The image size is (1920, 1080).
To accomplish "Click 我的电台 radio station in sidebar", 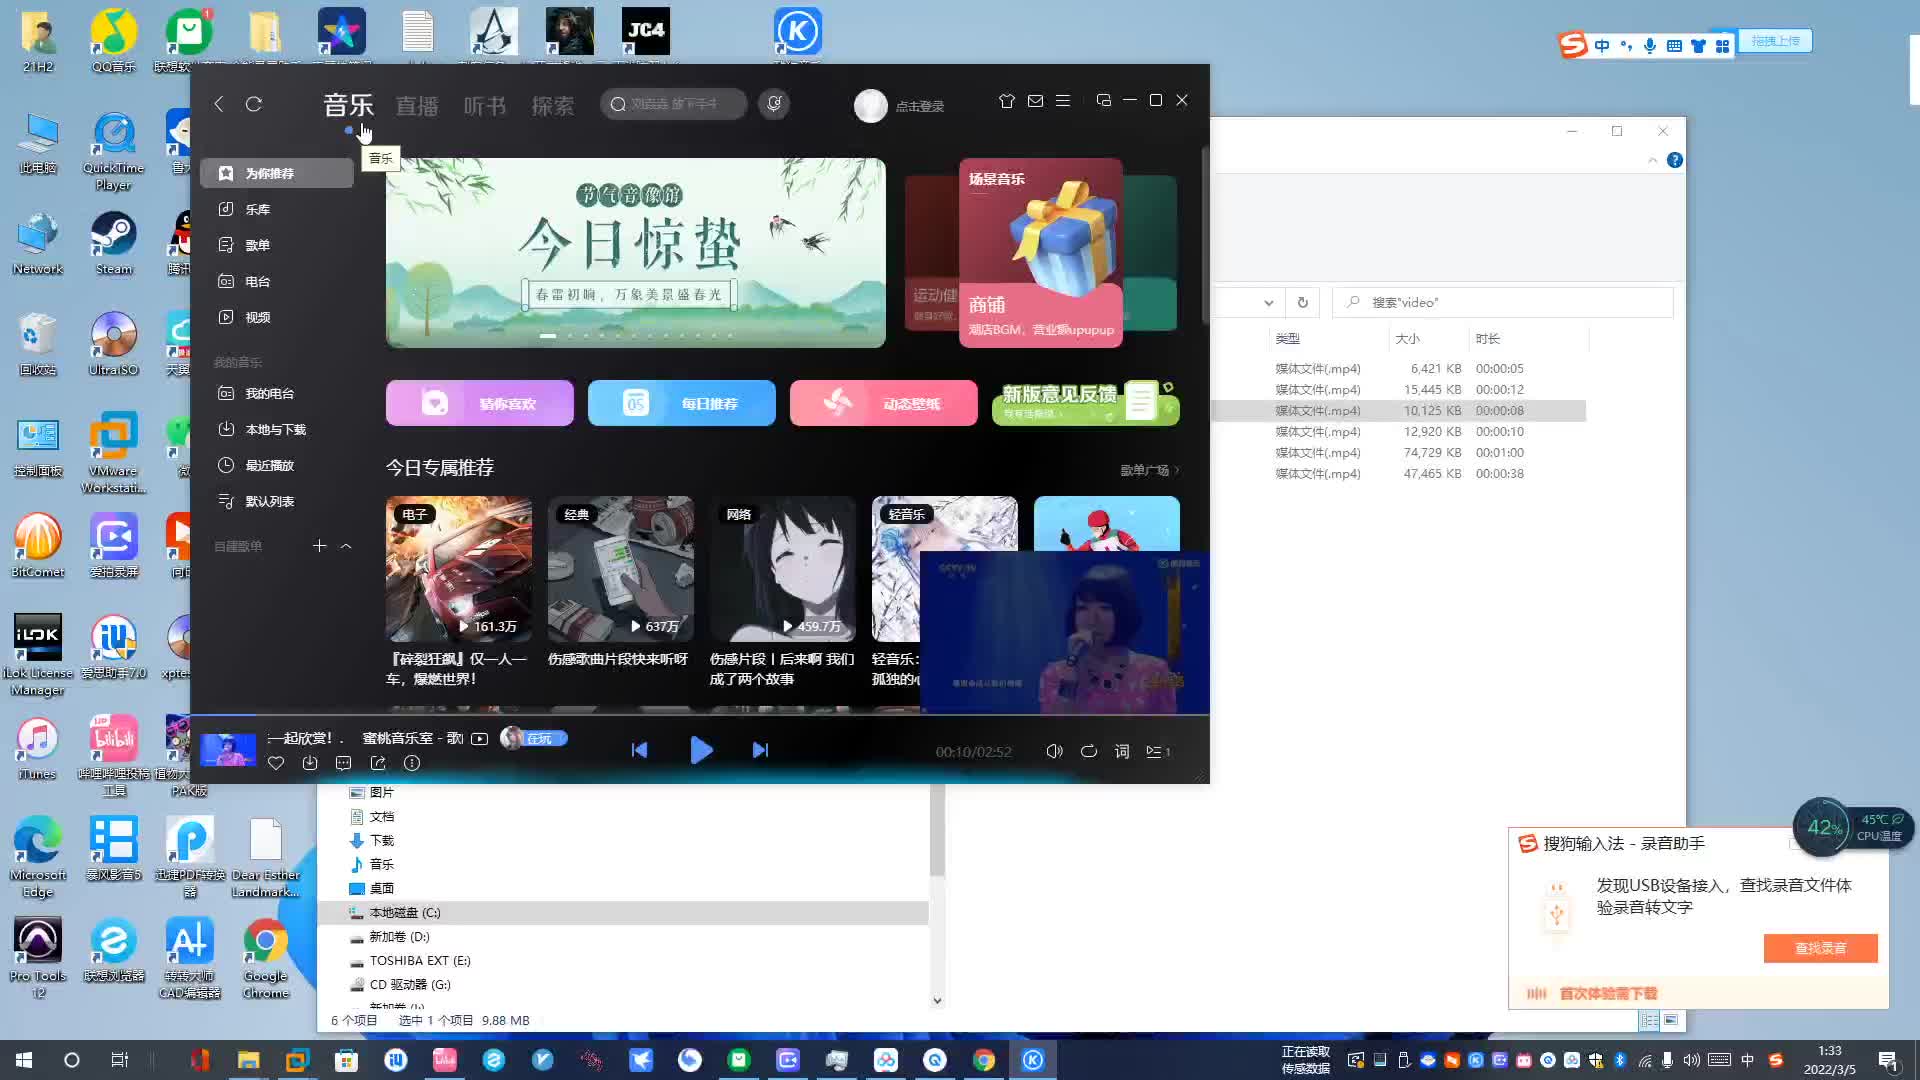I will pyautogui.click(x=270, y=393).
